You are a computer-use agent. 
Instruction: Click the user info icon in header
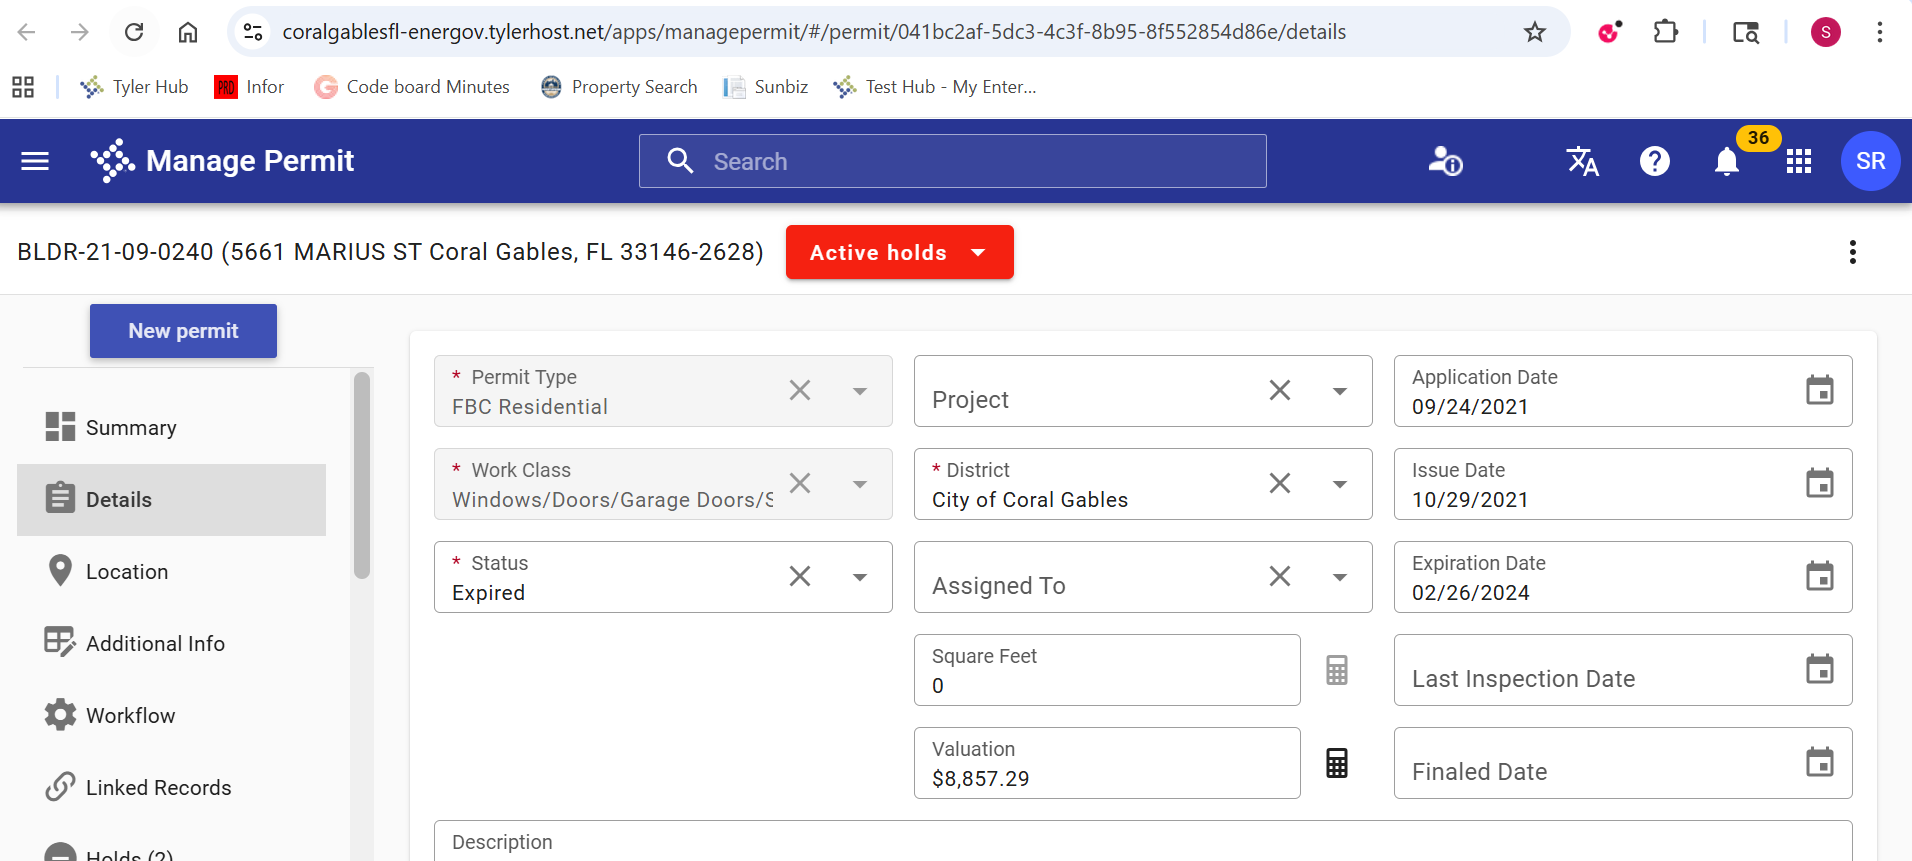pos(1445,161)
